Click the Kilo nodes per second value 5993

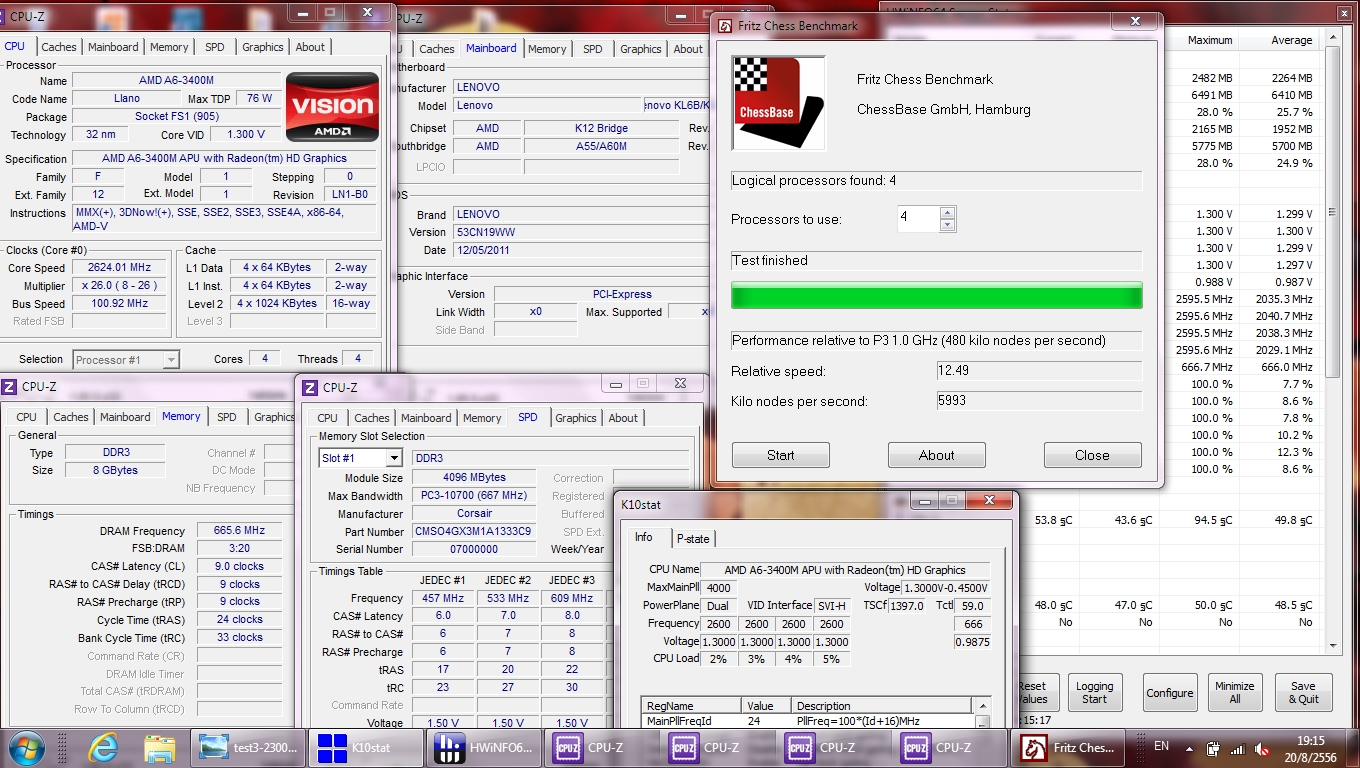tap(1038, 401)
